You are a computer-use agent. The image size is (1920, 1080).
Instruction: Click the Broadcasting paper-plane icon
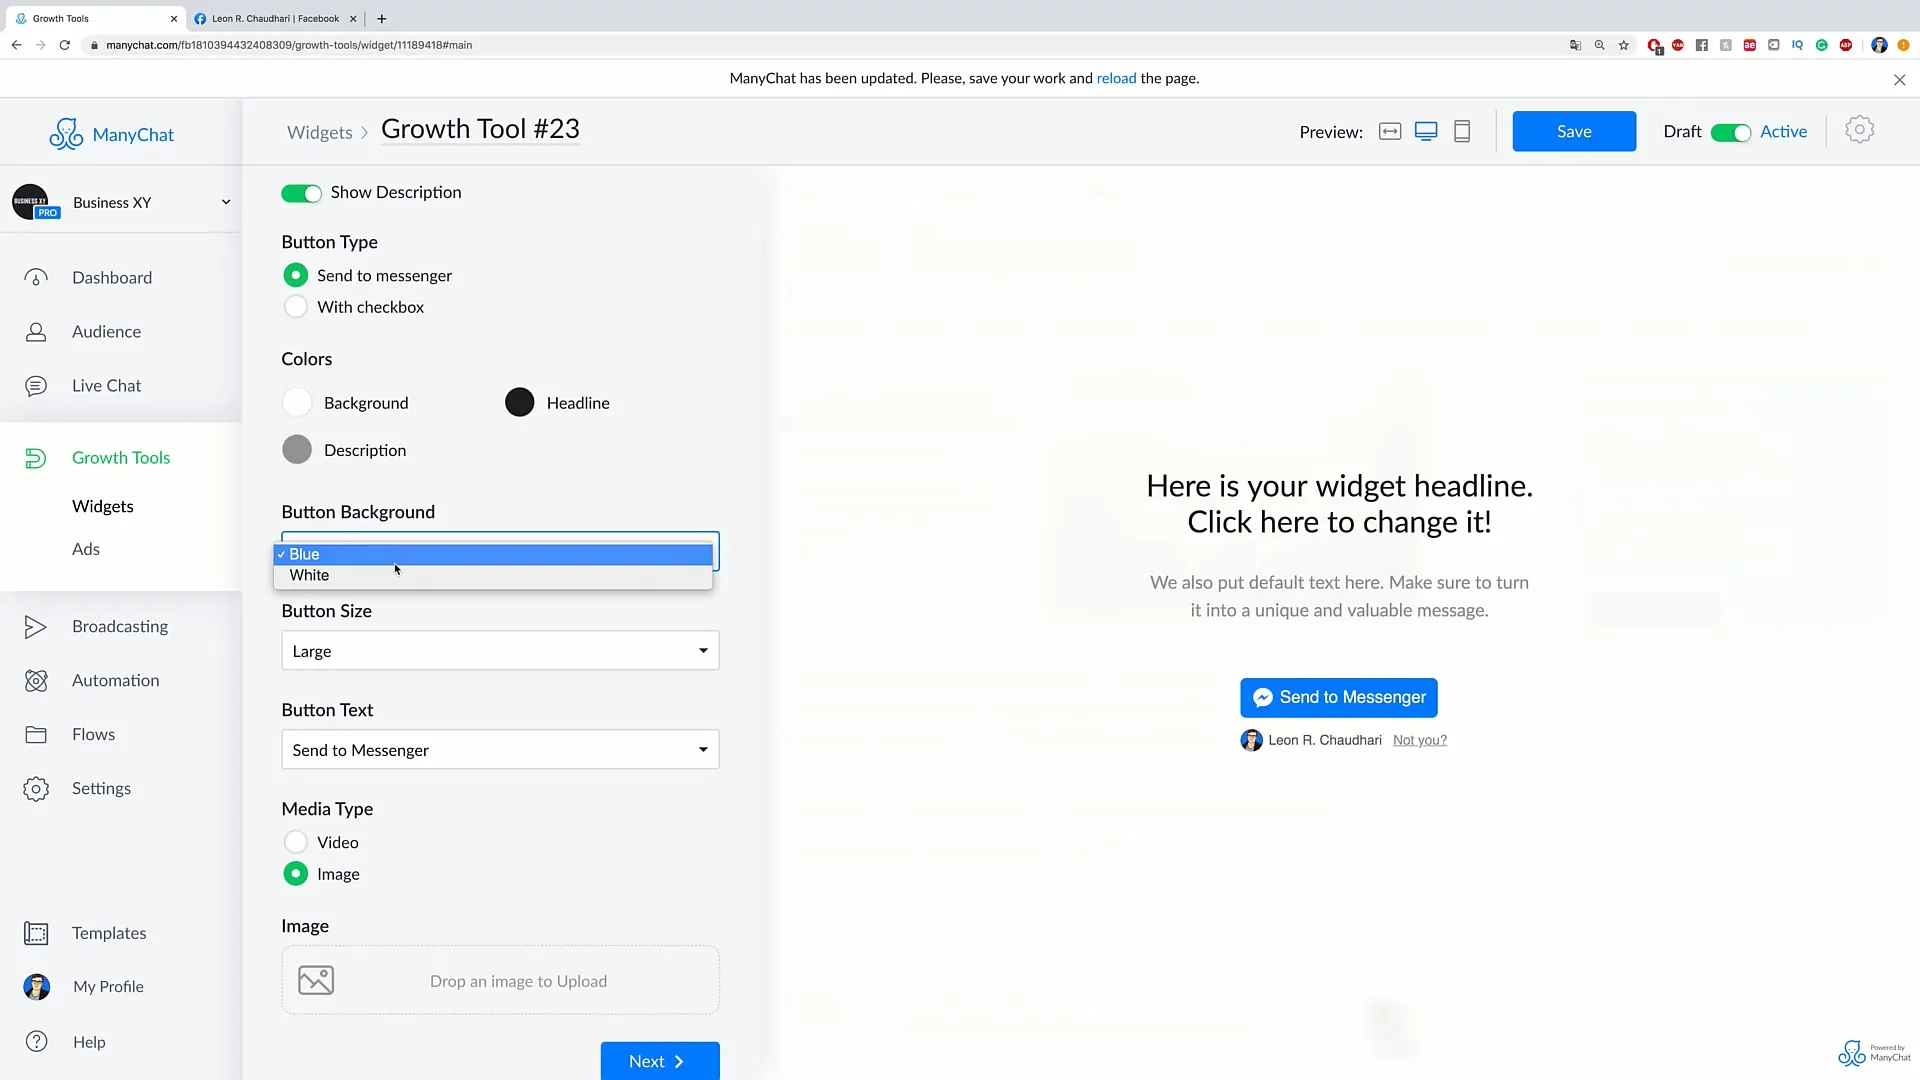click(36, 627)
